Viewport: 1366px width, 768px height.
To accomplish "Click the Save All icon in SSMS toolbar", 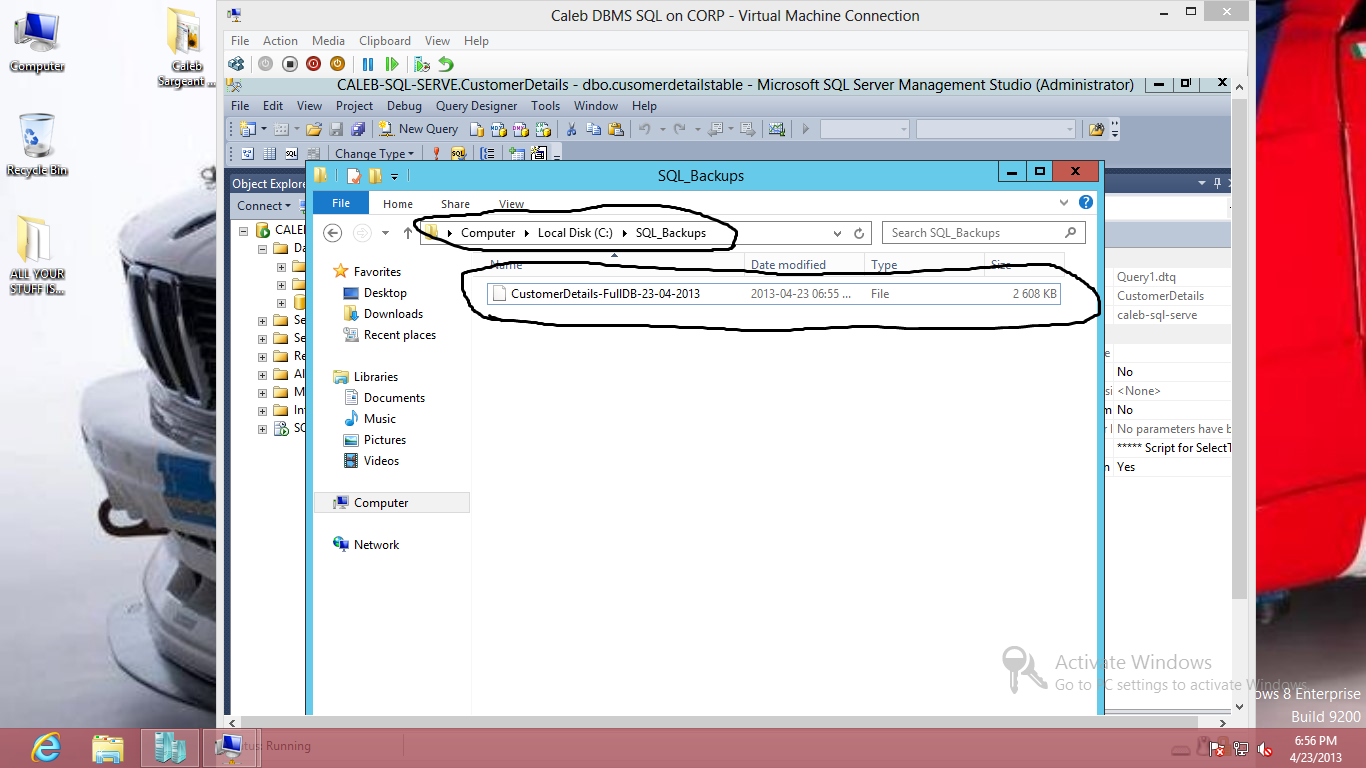I will 358,129.
